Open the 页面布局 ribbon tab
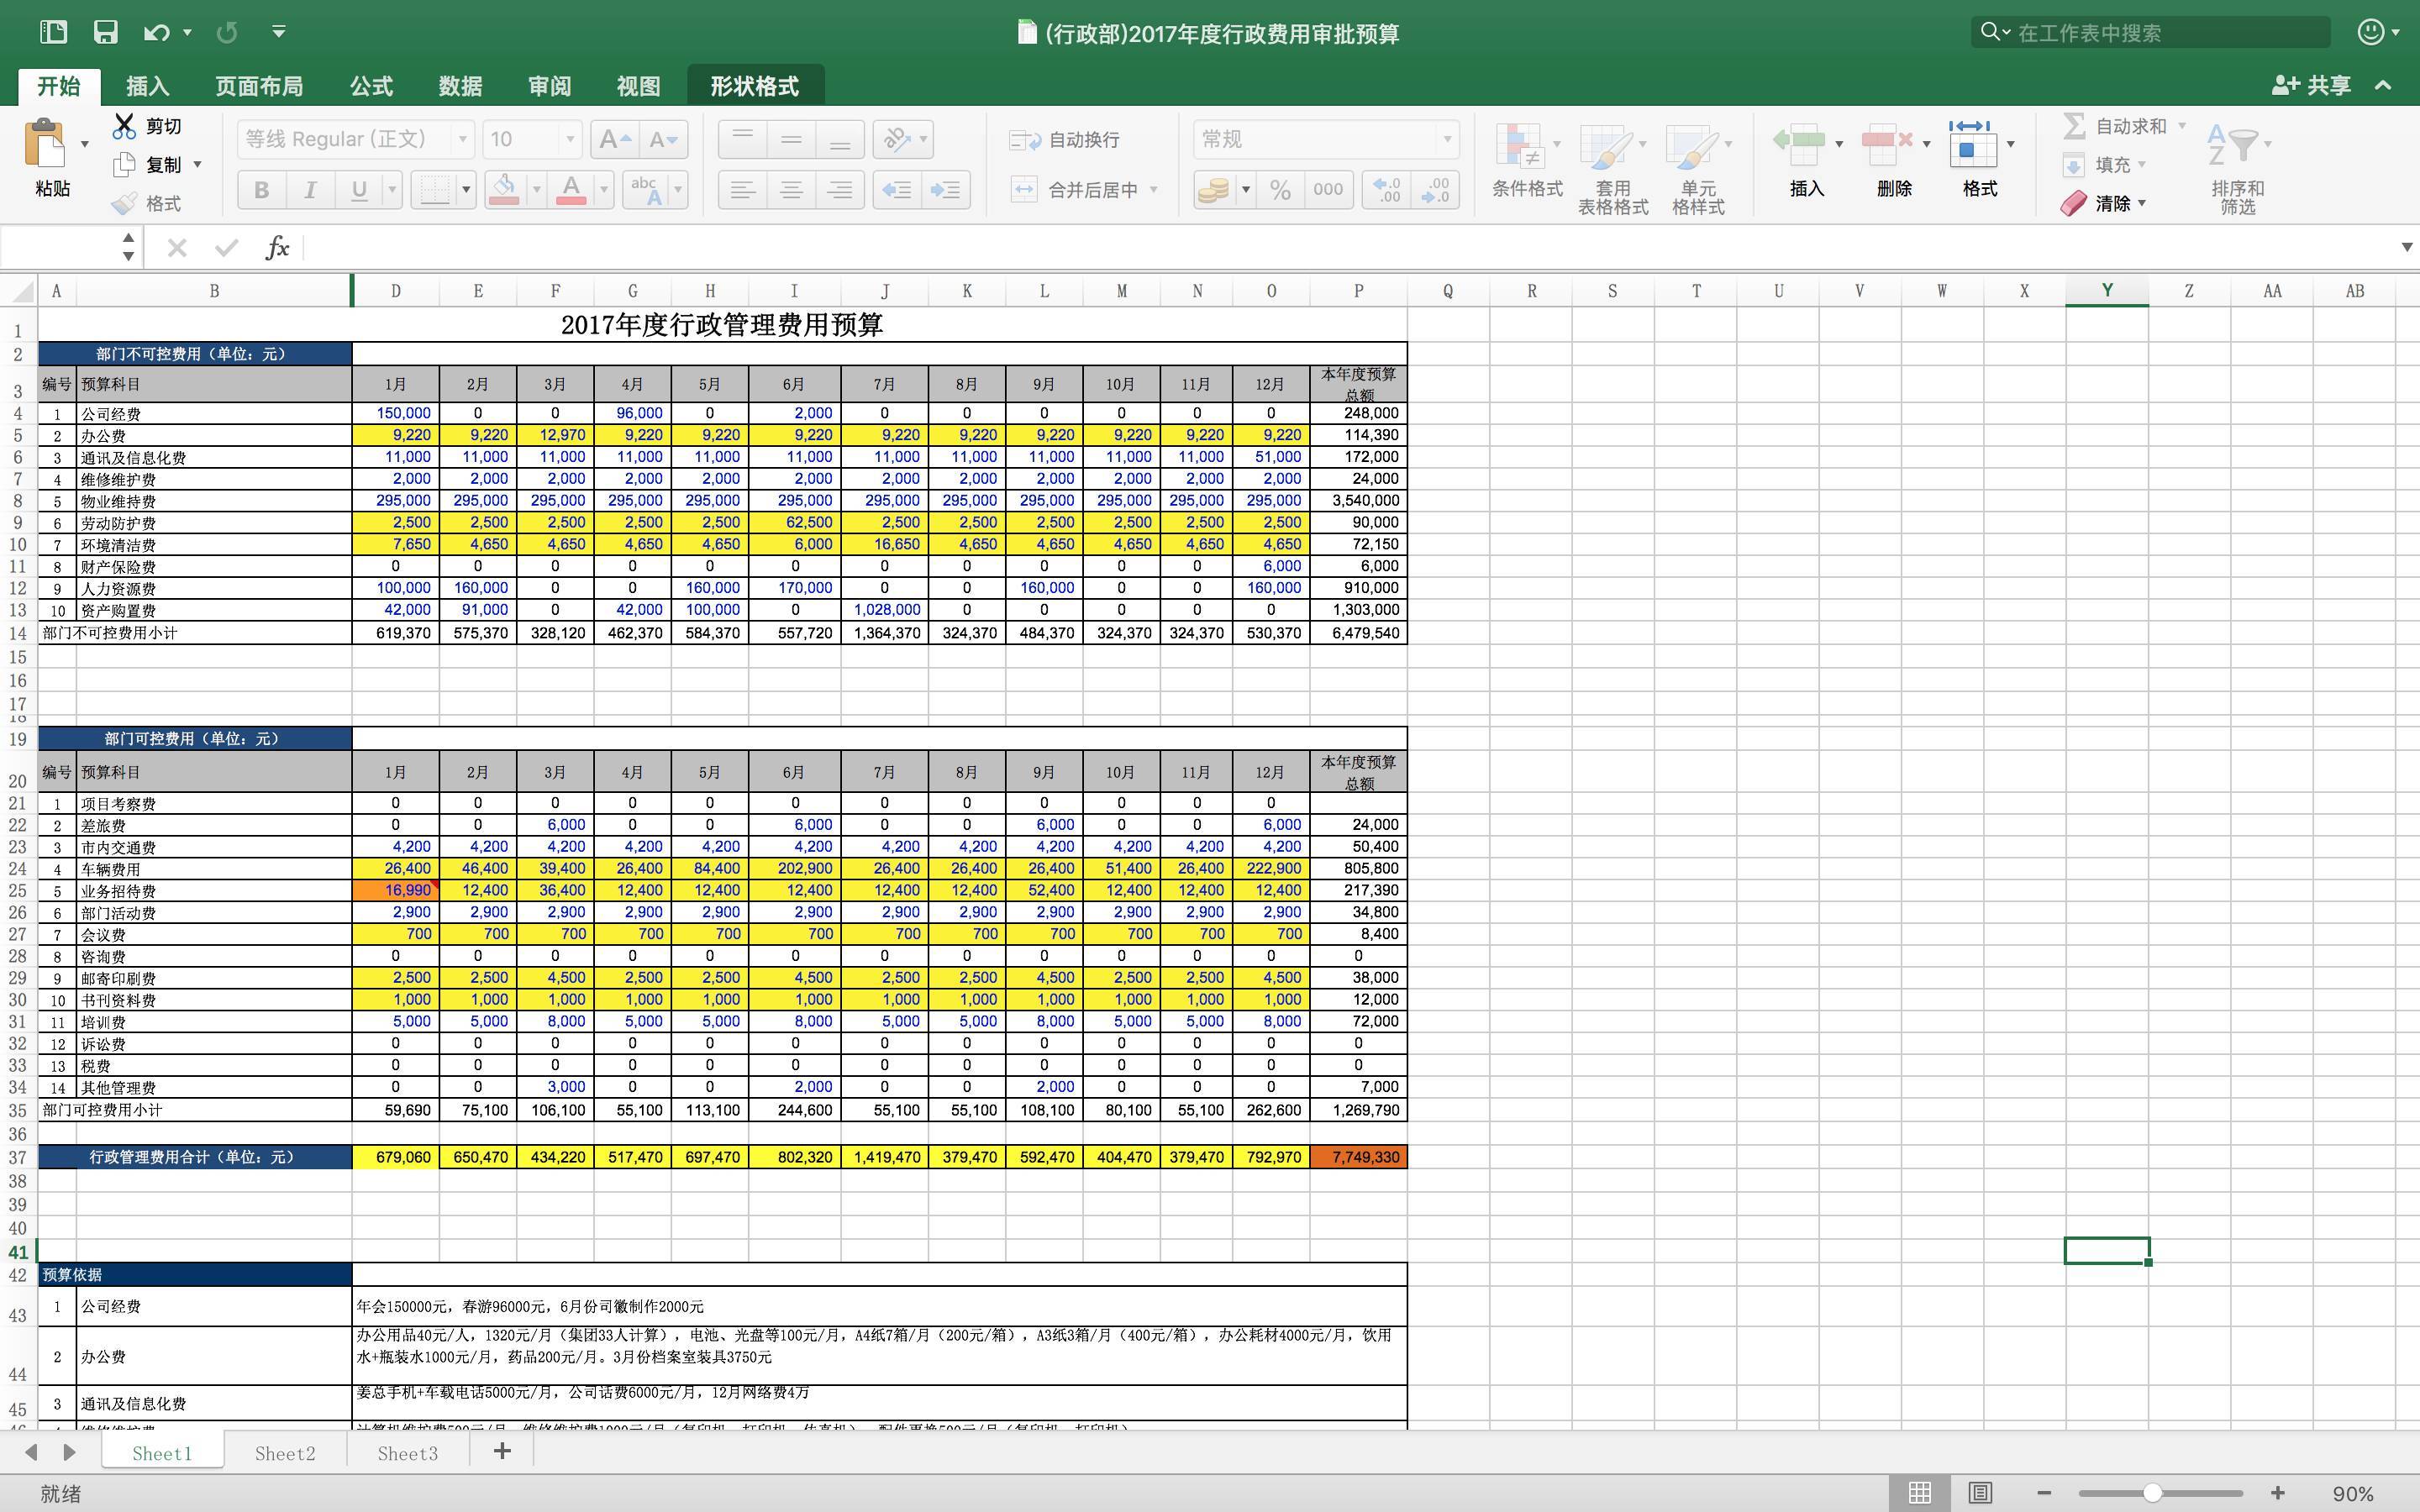The image size is (2420, 1512). (x=259, y=86)
